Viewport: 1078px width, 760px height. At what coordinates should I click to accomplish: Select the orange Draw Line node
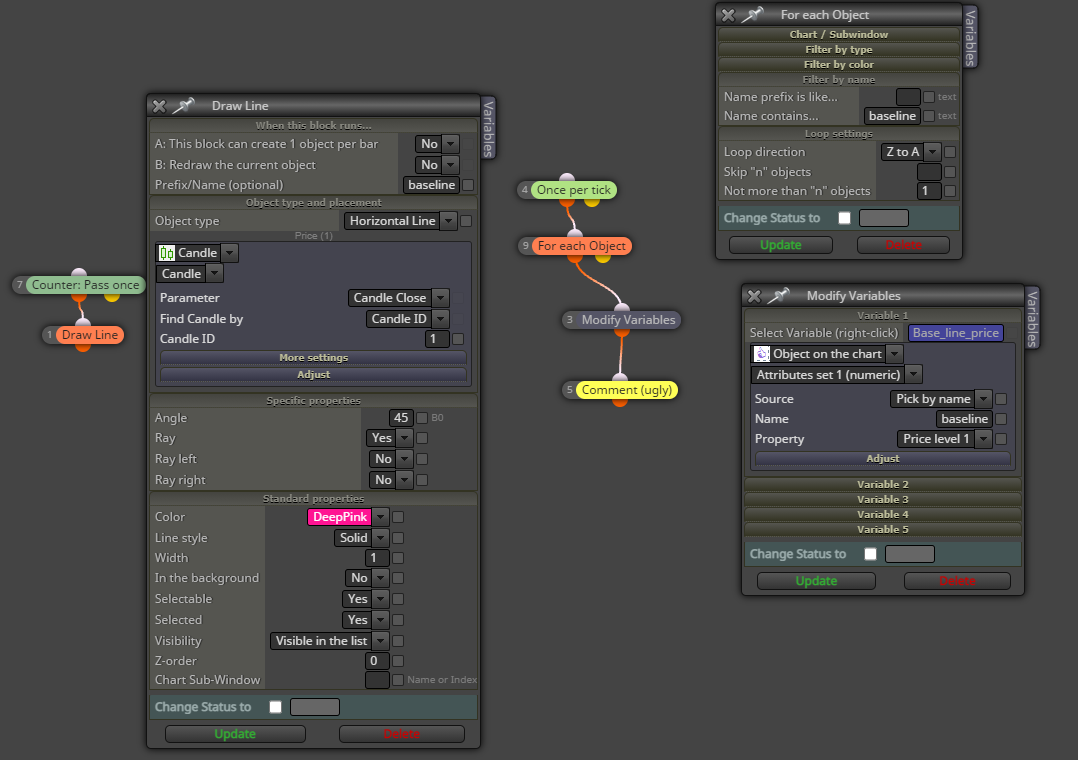(x=89, y=335)
